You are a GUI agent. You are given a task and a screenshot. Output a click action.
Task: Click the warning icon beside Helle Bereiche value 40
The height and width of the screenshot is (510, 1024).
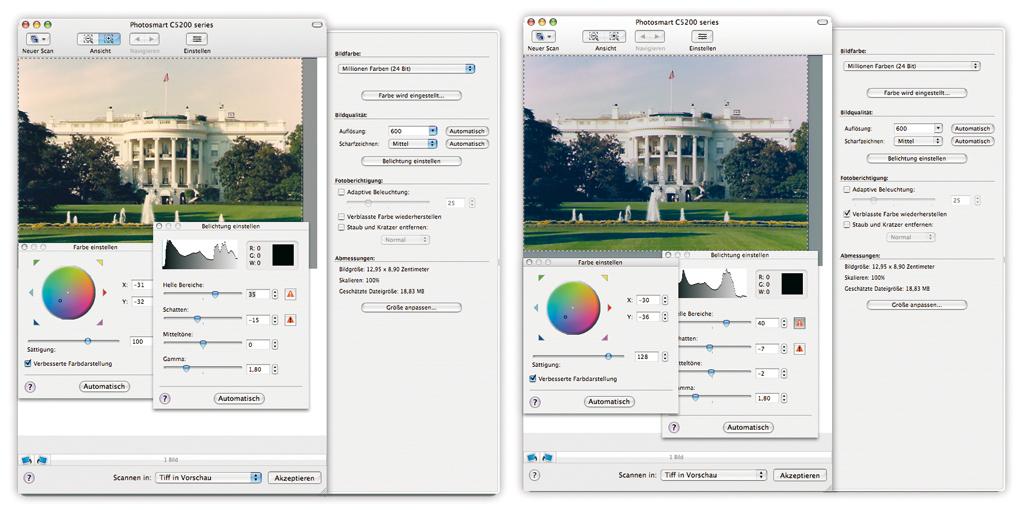coord(799,323)
